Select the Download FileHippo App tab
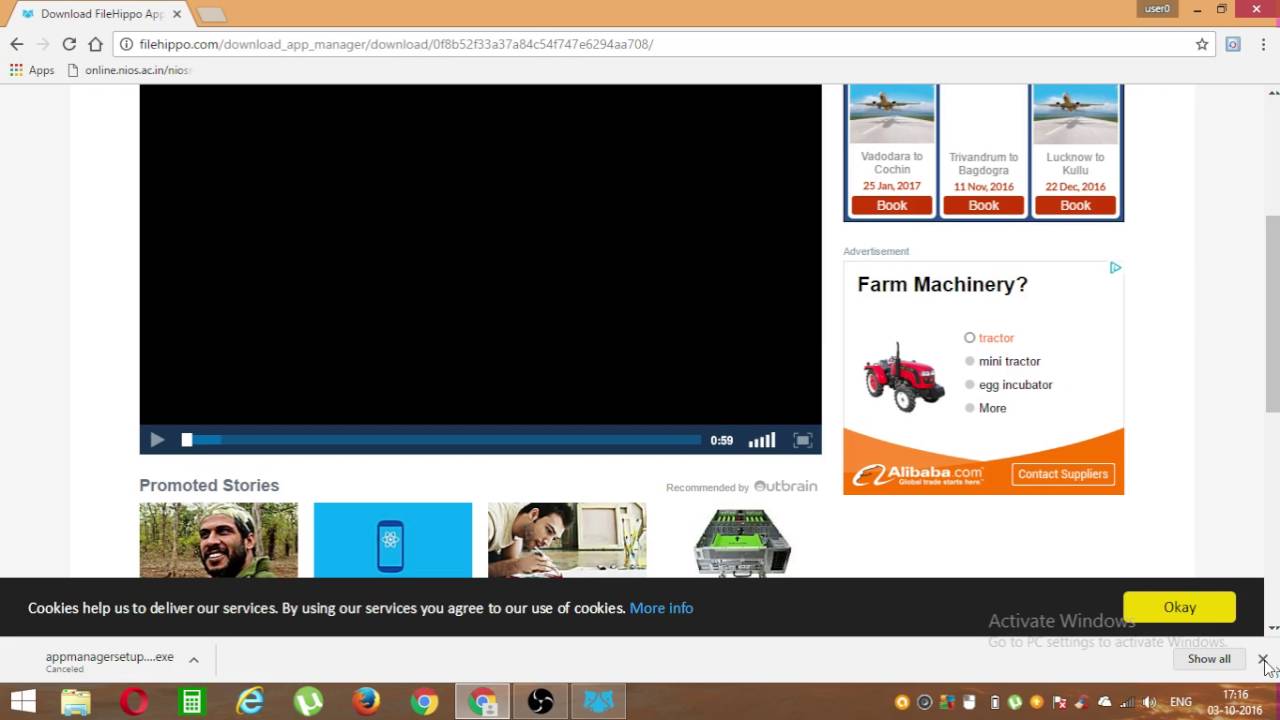1280x720 pixels. click(98, 14)
